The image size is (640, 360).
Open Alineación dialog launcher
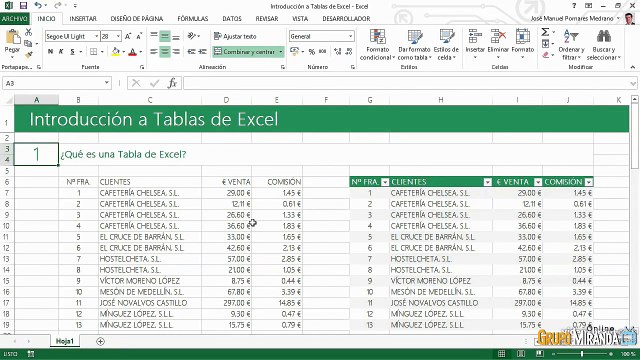283,67
